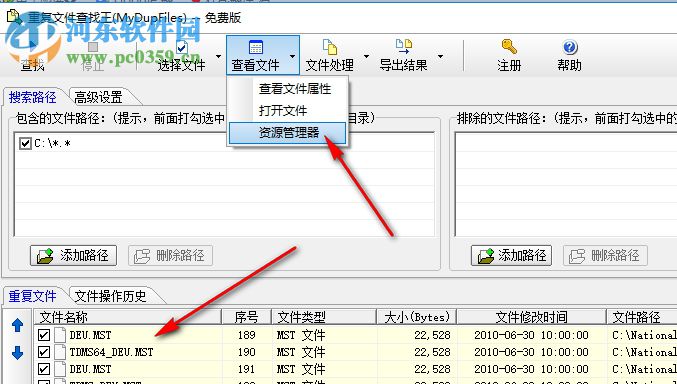Click the sequence number 190 cell
The height and width of the screenshot is (384, 677).
coord(247,352)
